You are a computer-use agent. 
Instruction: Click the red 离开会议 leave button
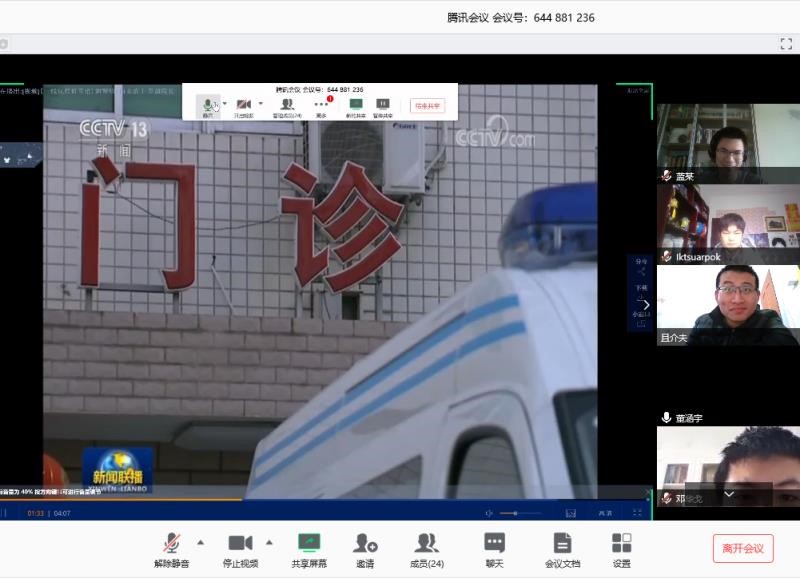742,548
